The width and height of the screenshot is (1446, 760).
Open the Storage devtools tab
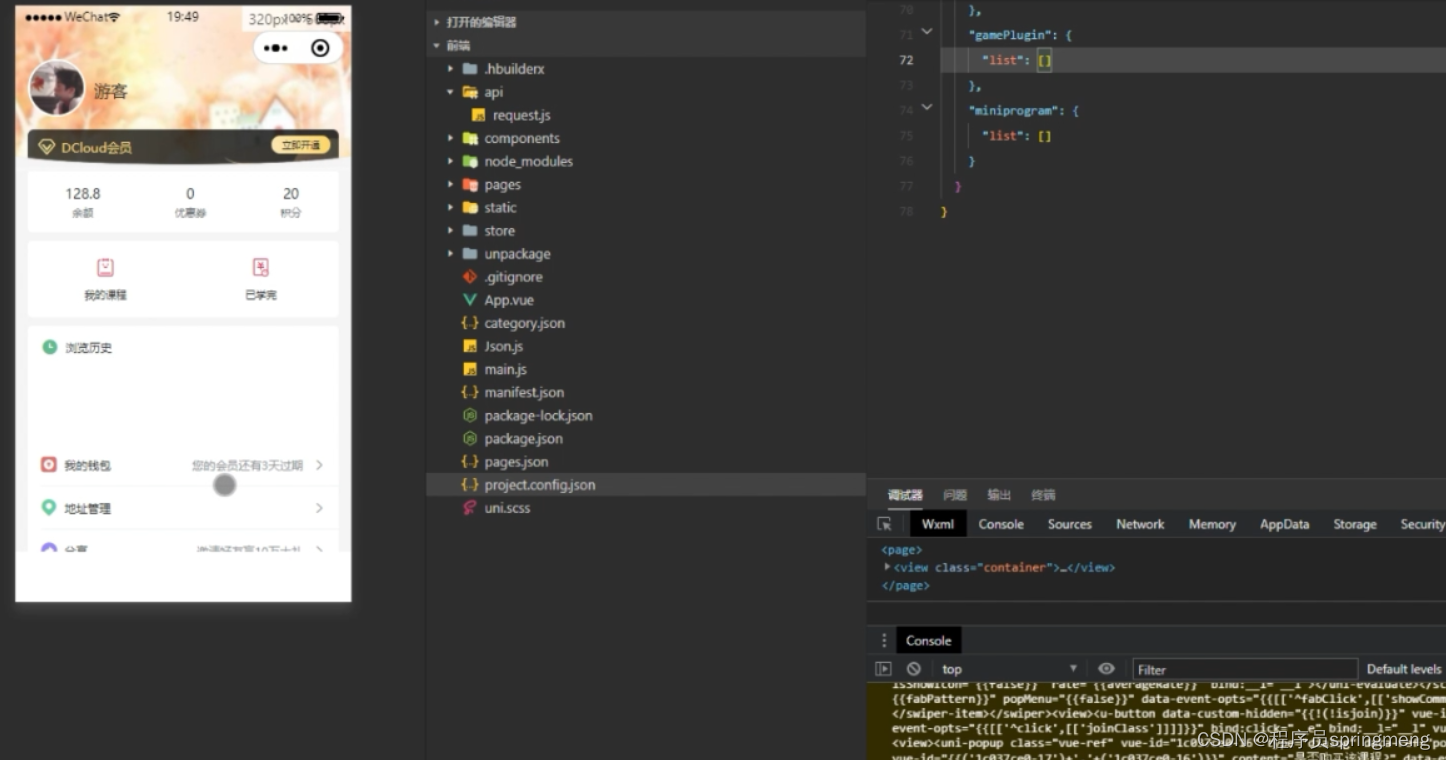click(1355, 524)
